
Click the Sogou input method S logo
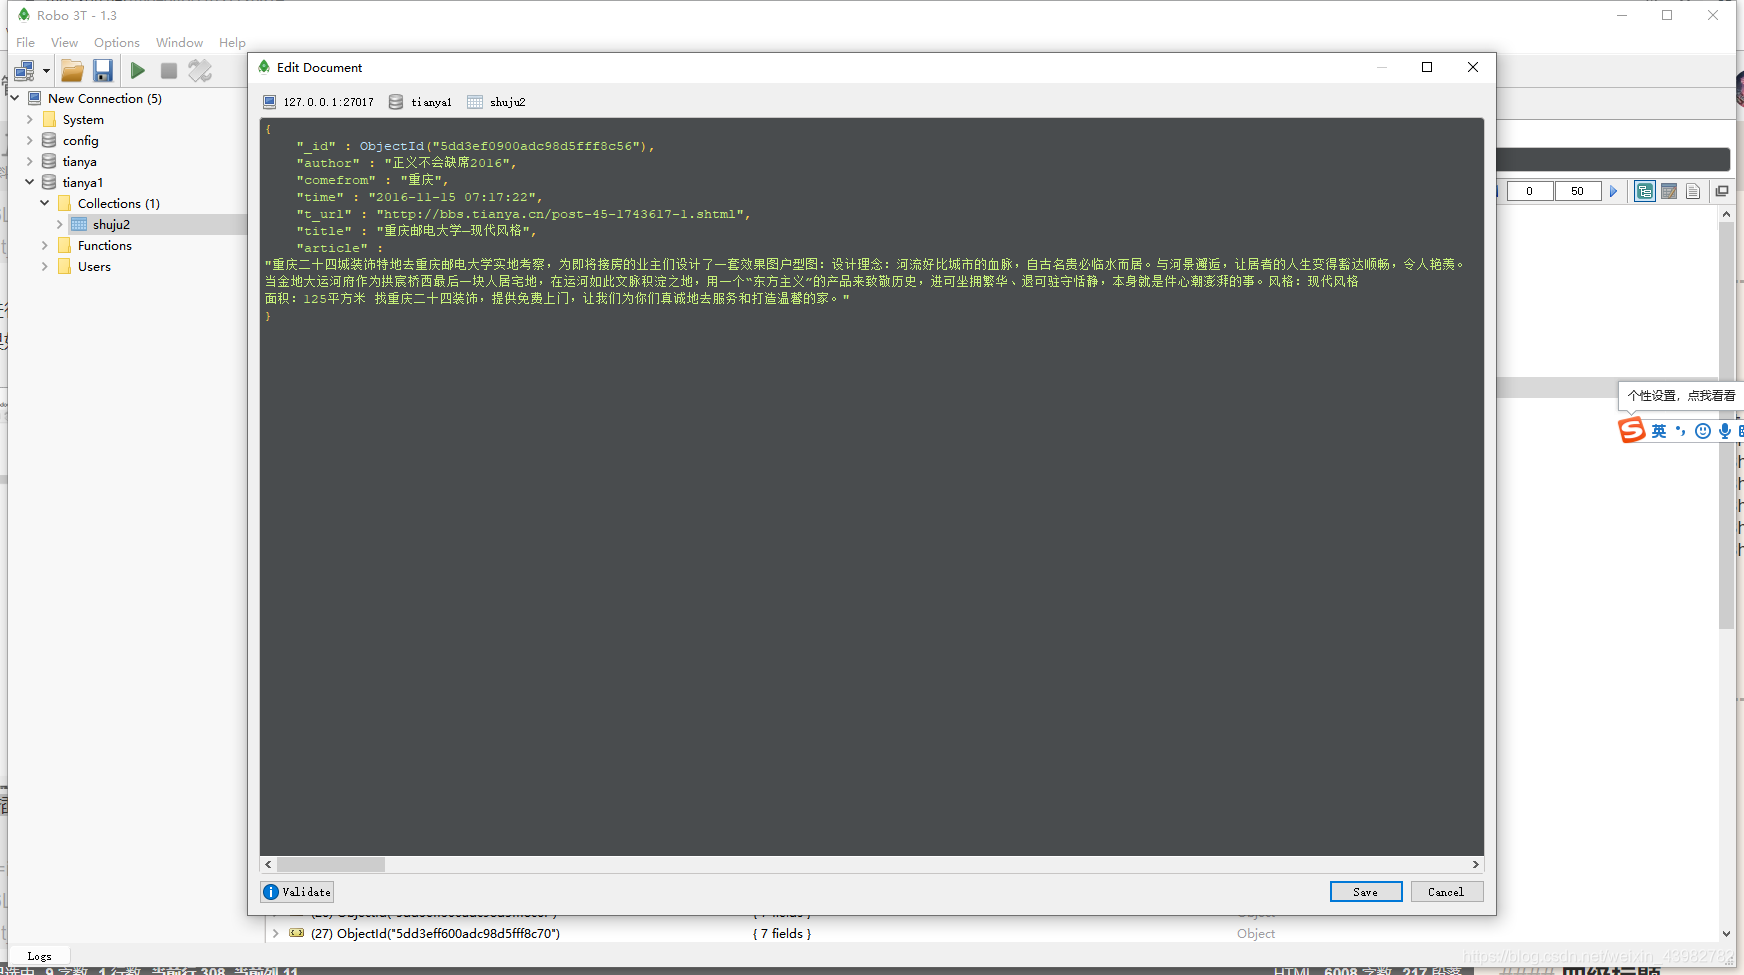[1632, 430]
